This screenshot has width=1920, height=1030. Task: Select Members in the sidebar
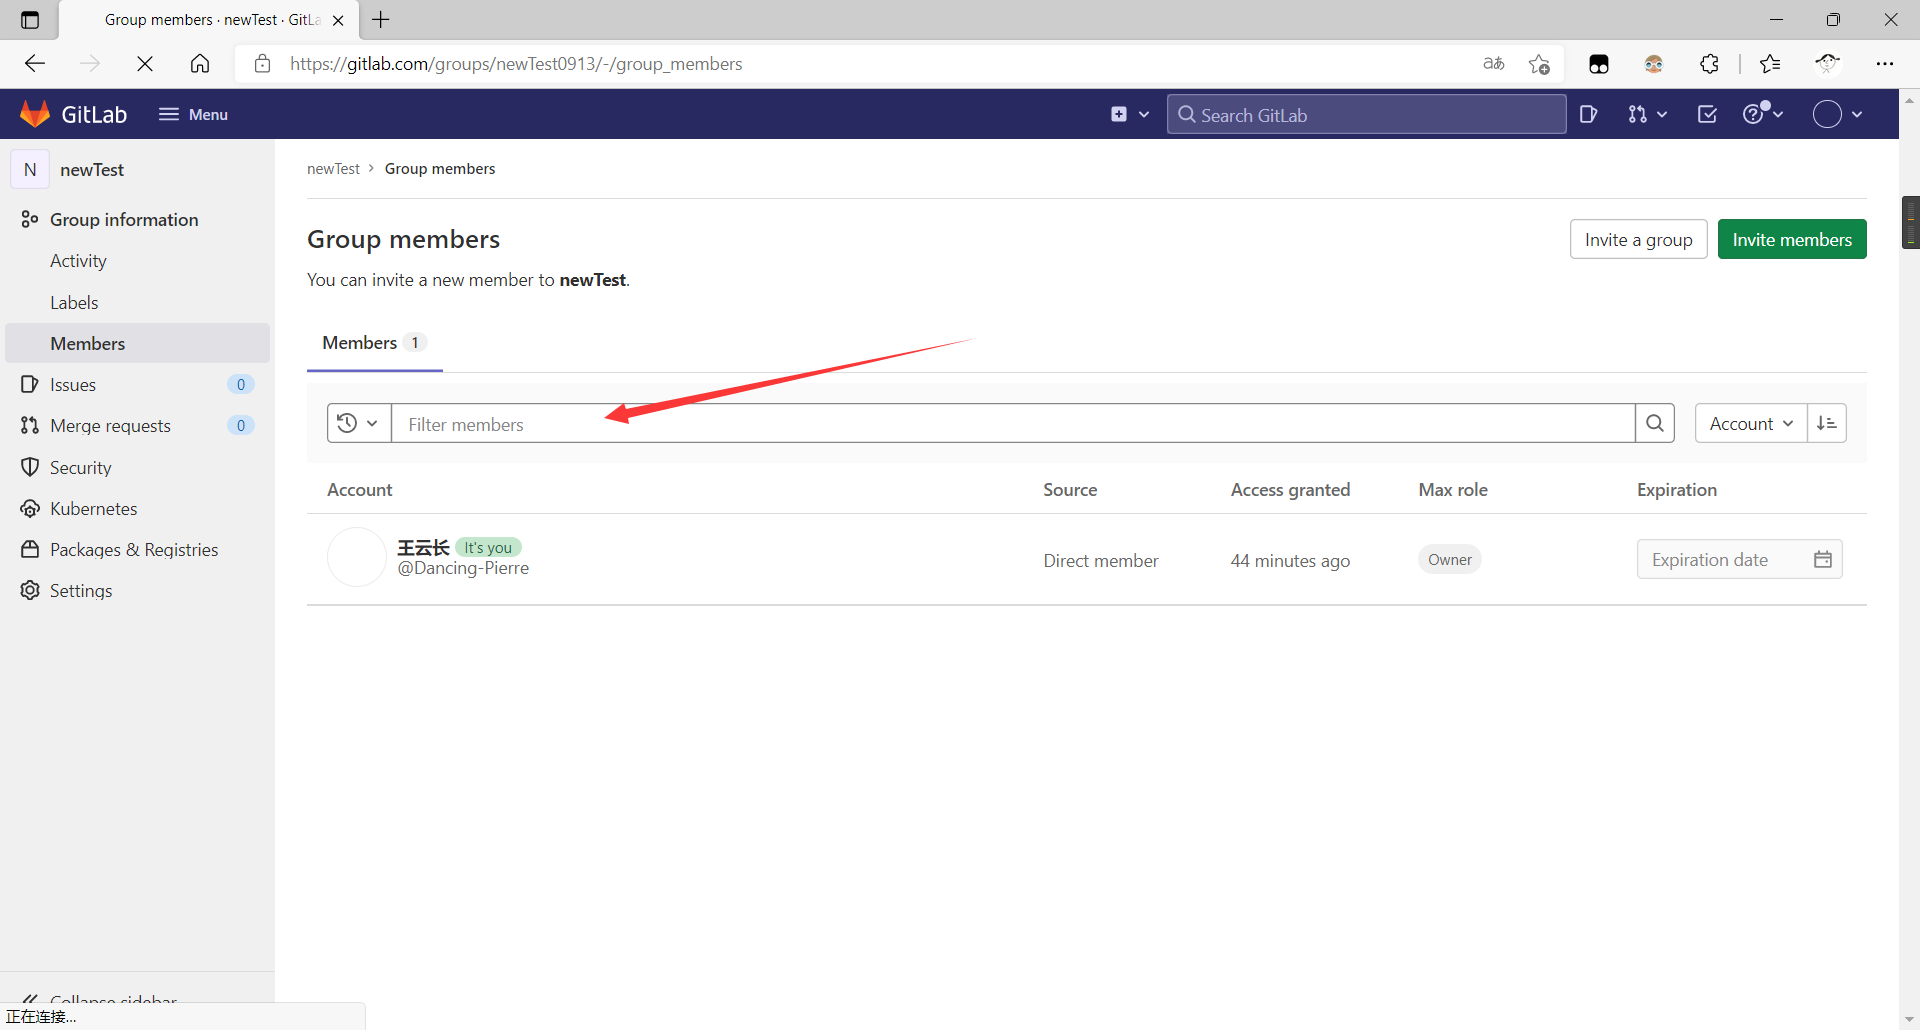coord(138,343)
